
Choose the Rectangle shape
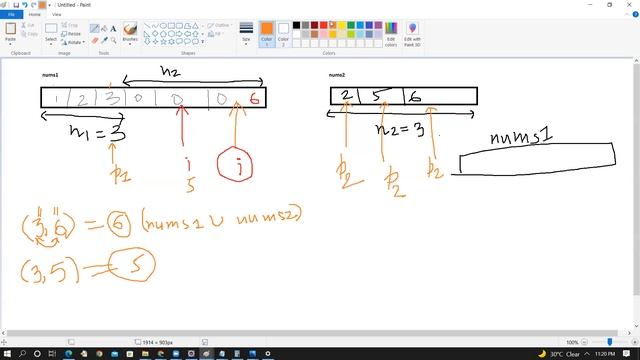[171, 25]
